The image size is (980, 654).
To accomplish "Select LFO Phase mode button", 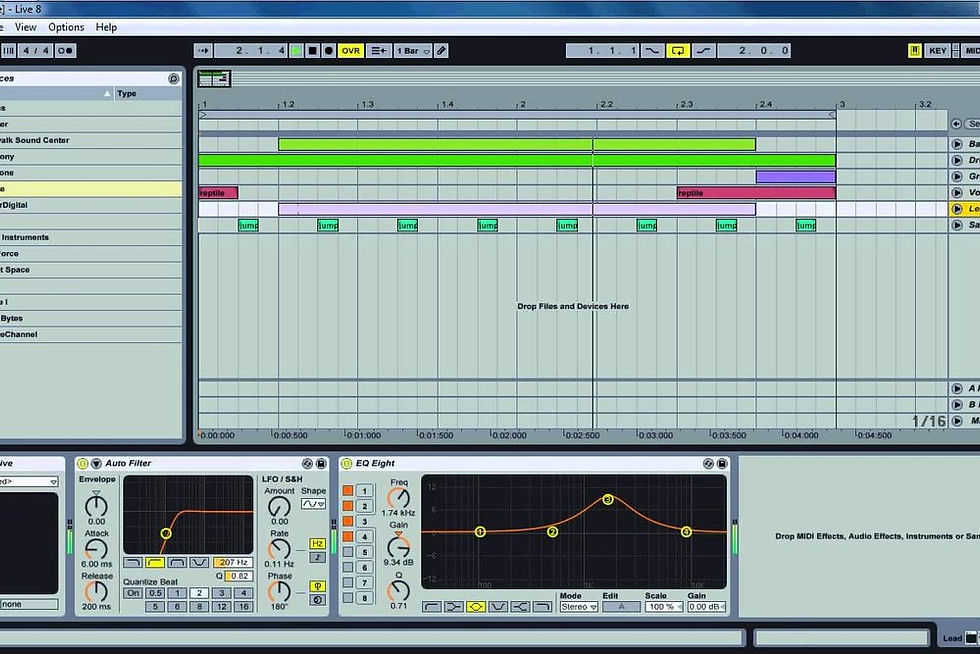I will pyautogui.click(x=318, y=586).
